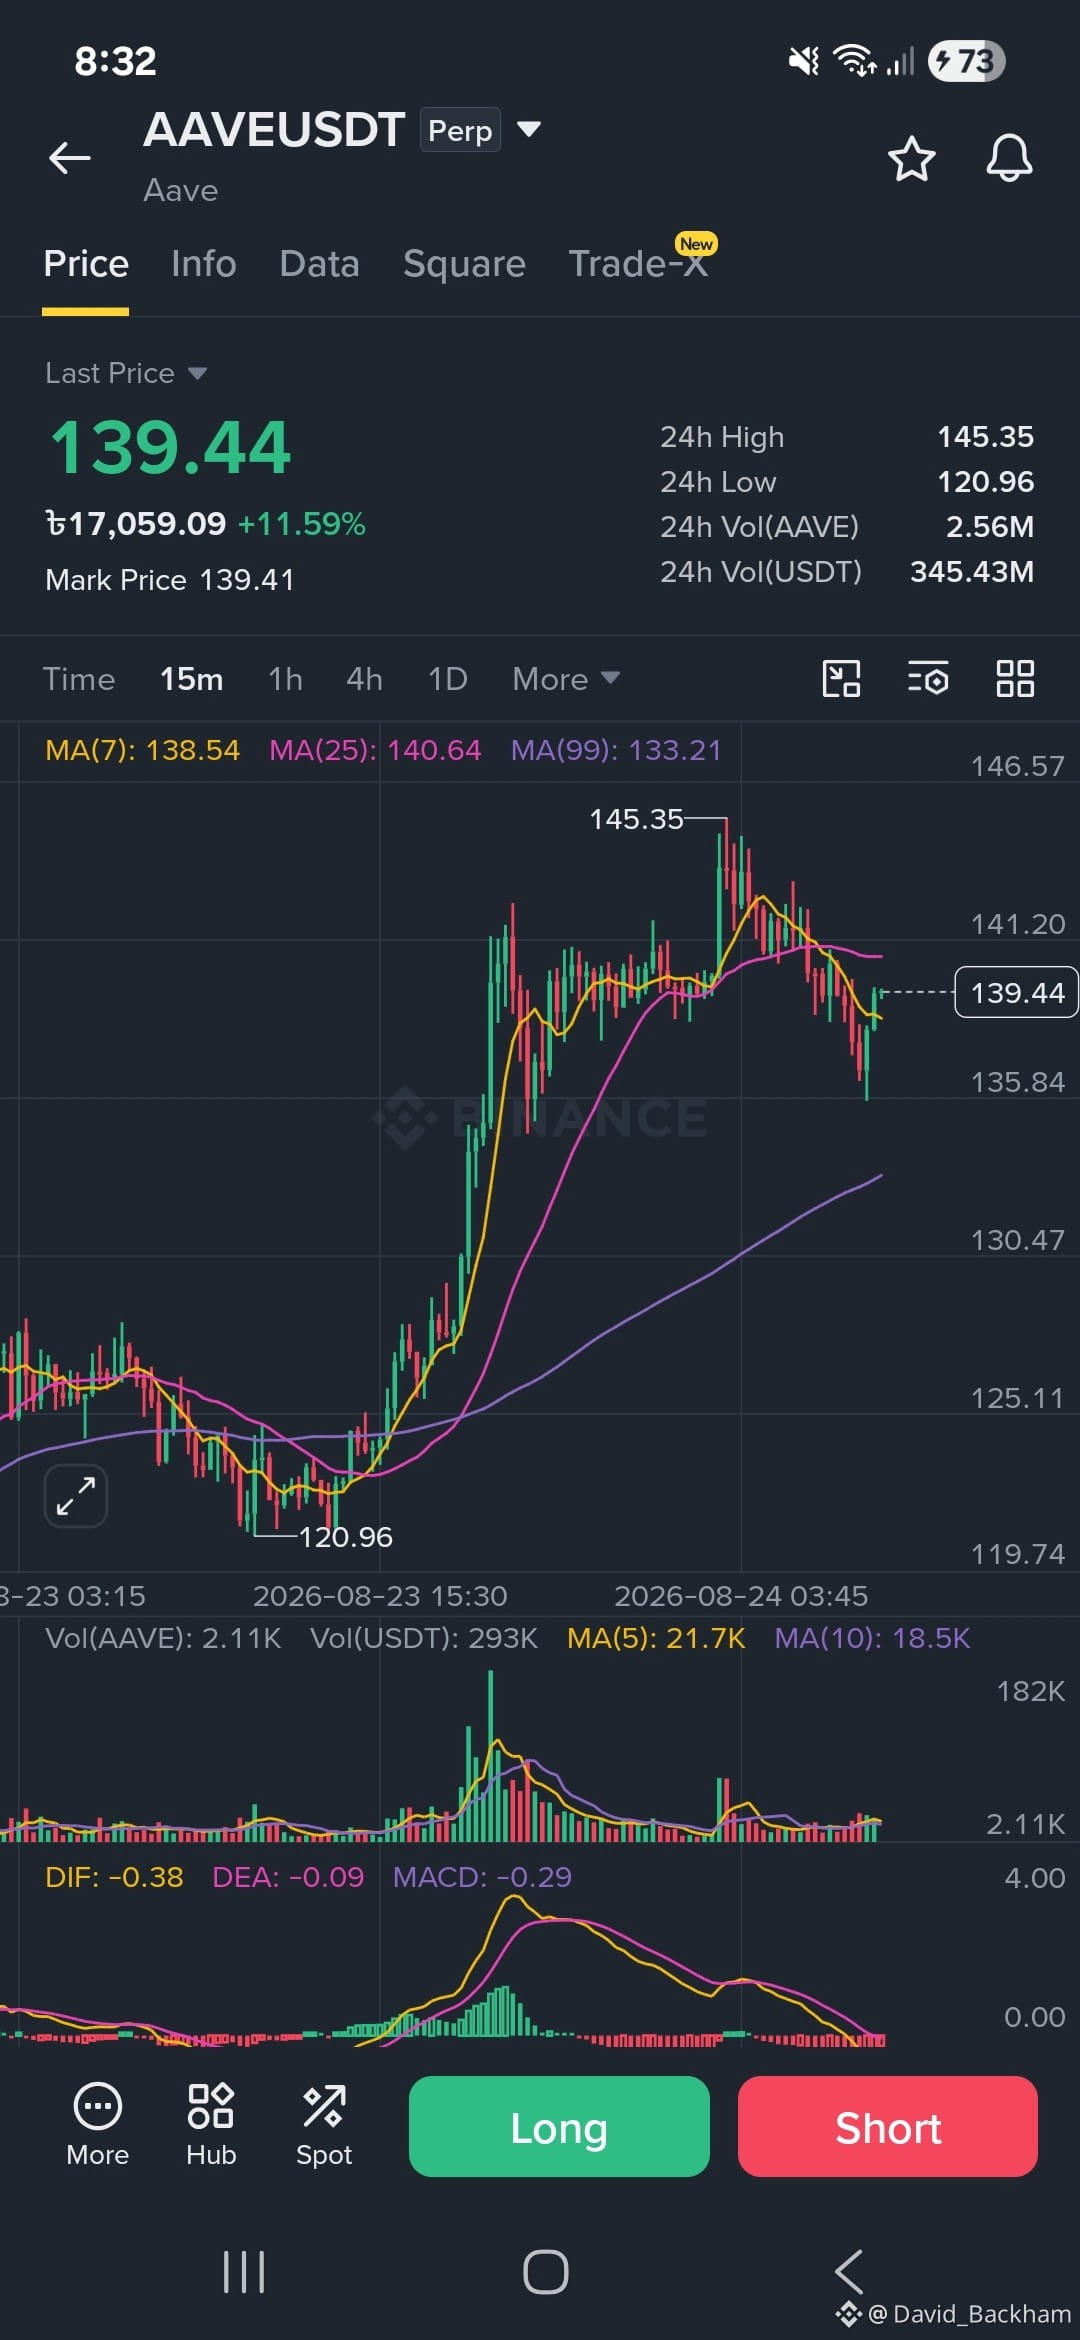Tap the red Short button
This screenshot has height=2340, width=1080.
(888, 2126)
